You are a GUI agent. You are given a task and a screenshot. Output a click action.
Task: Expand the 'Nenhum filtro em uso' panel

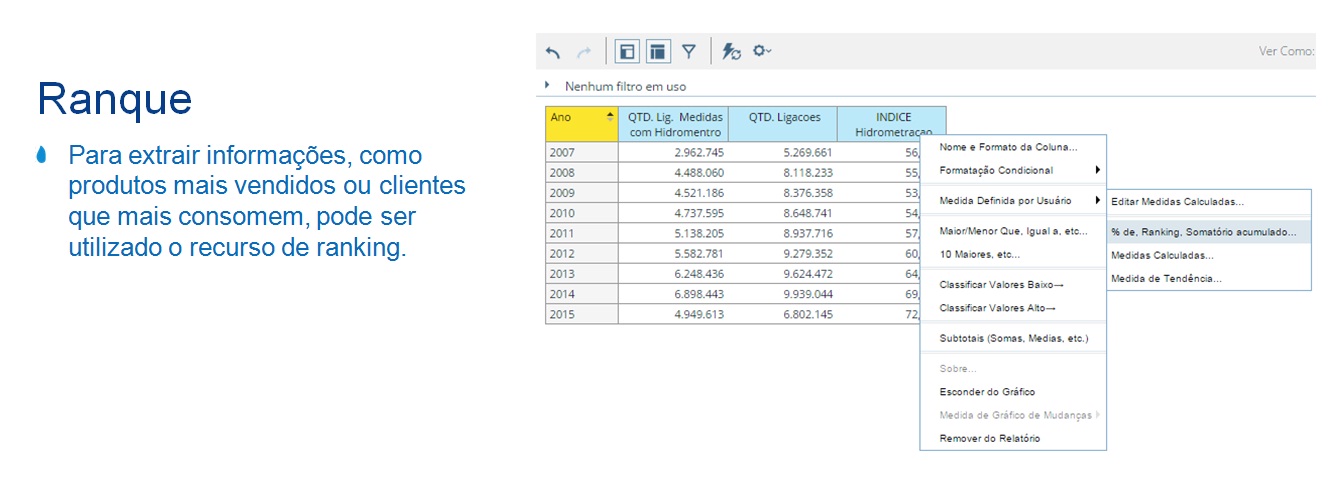[547, 86]
